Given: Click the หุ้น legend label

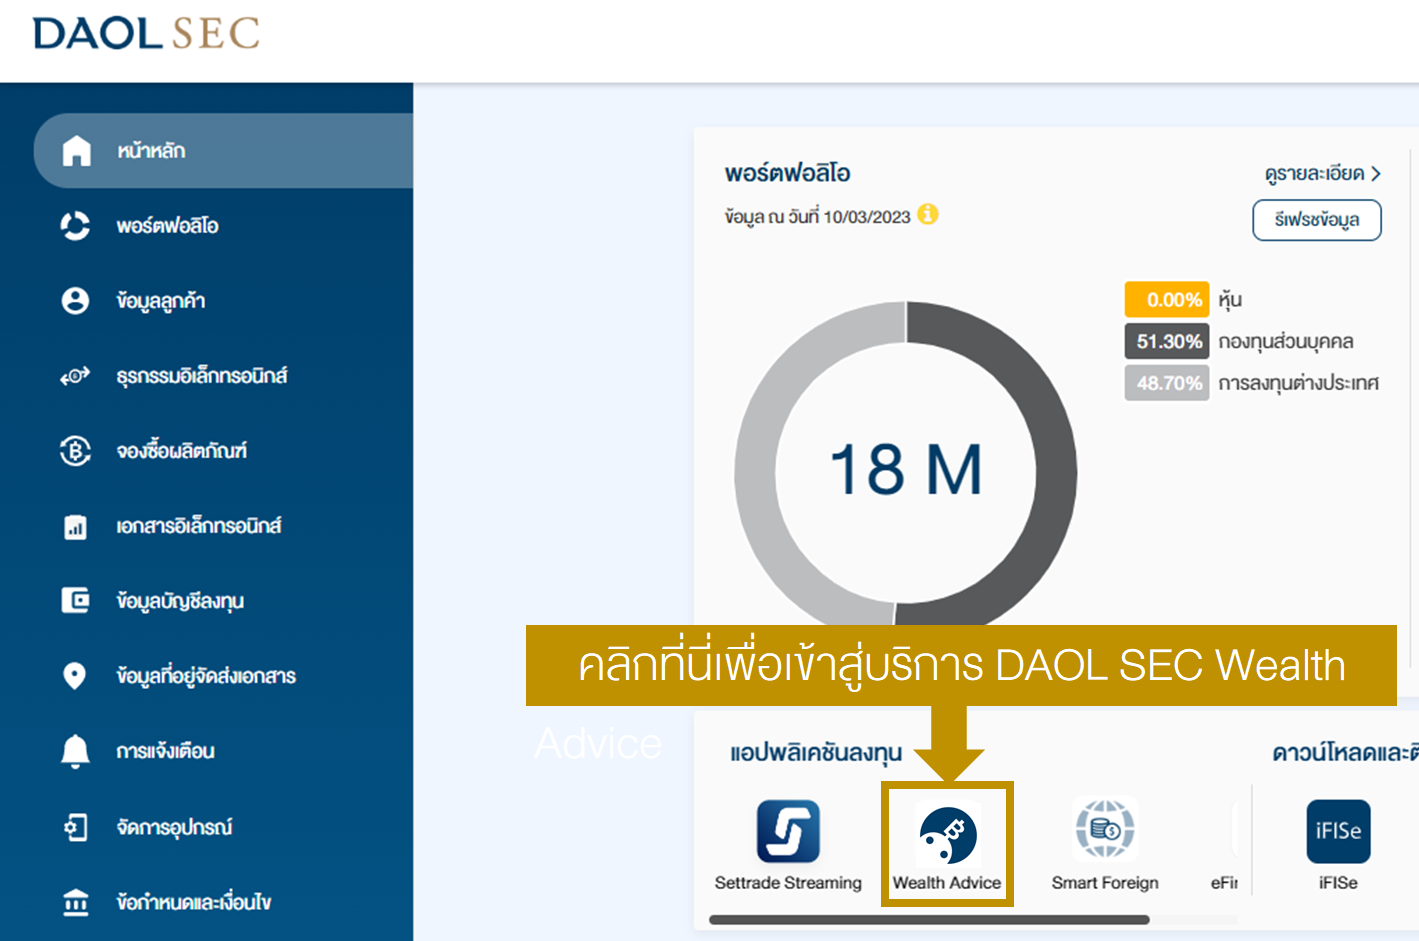Looking at the screenshot, I should tap(1230, 300).
